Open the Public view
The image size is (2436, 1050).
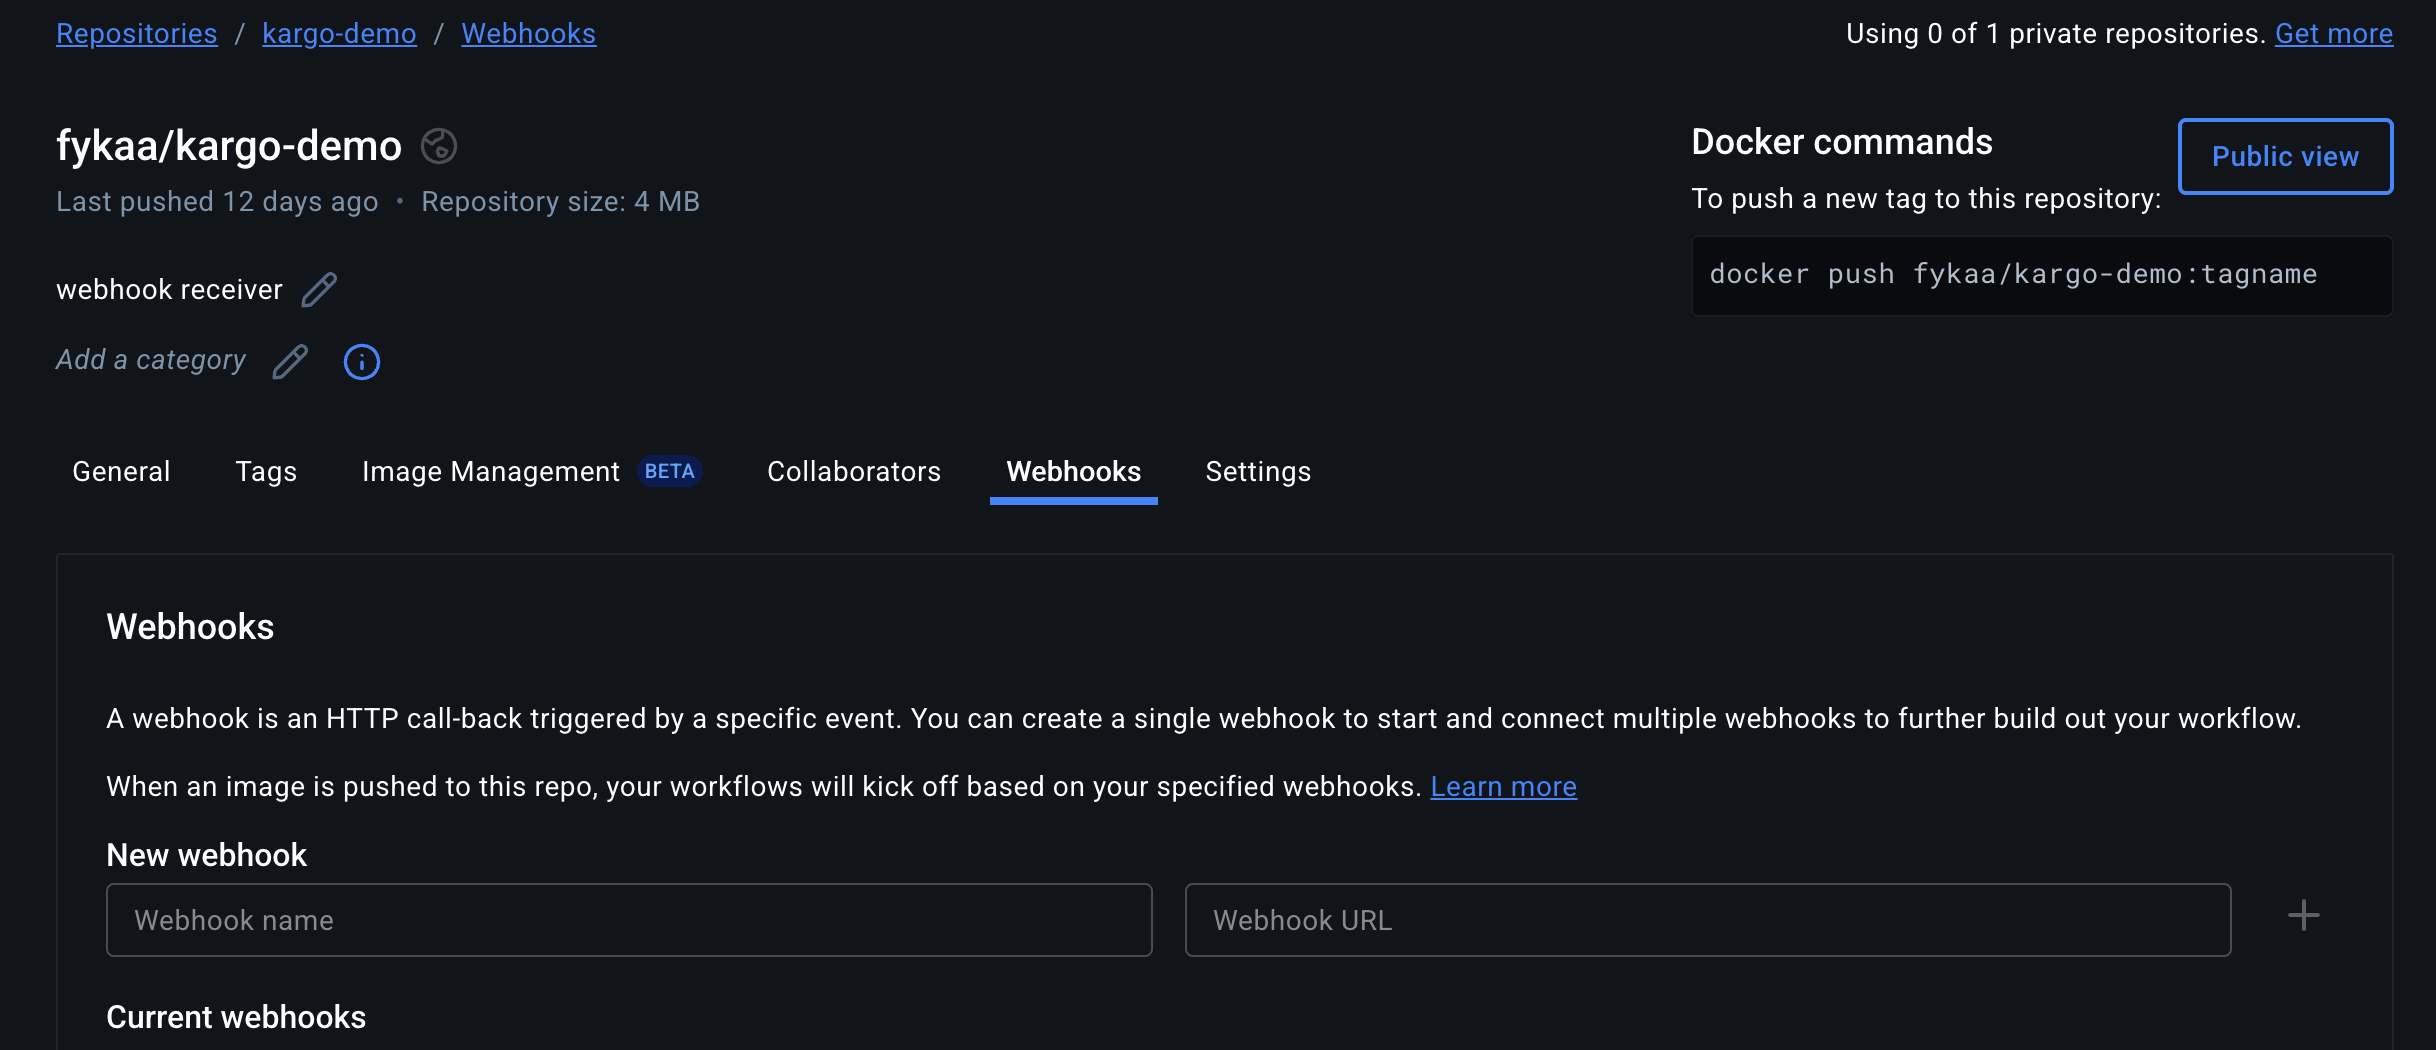click(x=2284, y=156)
